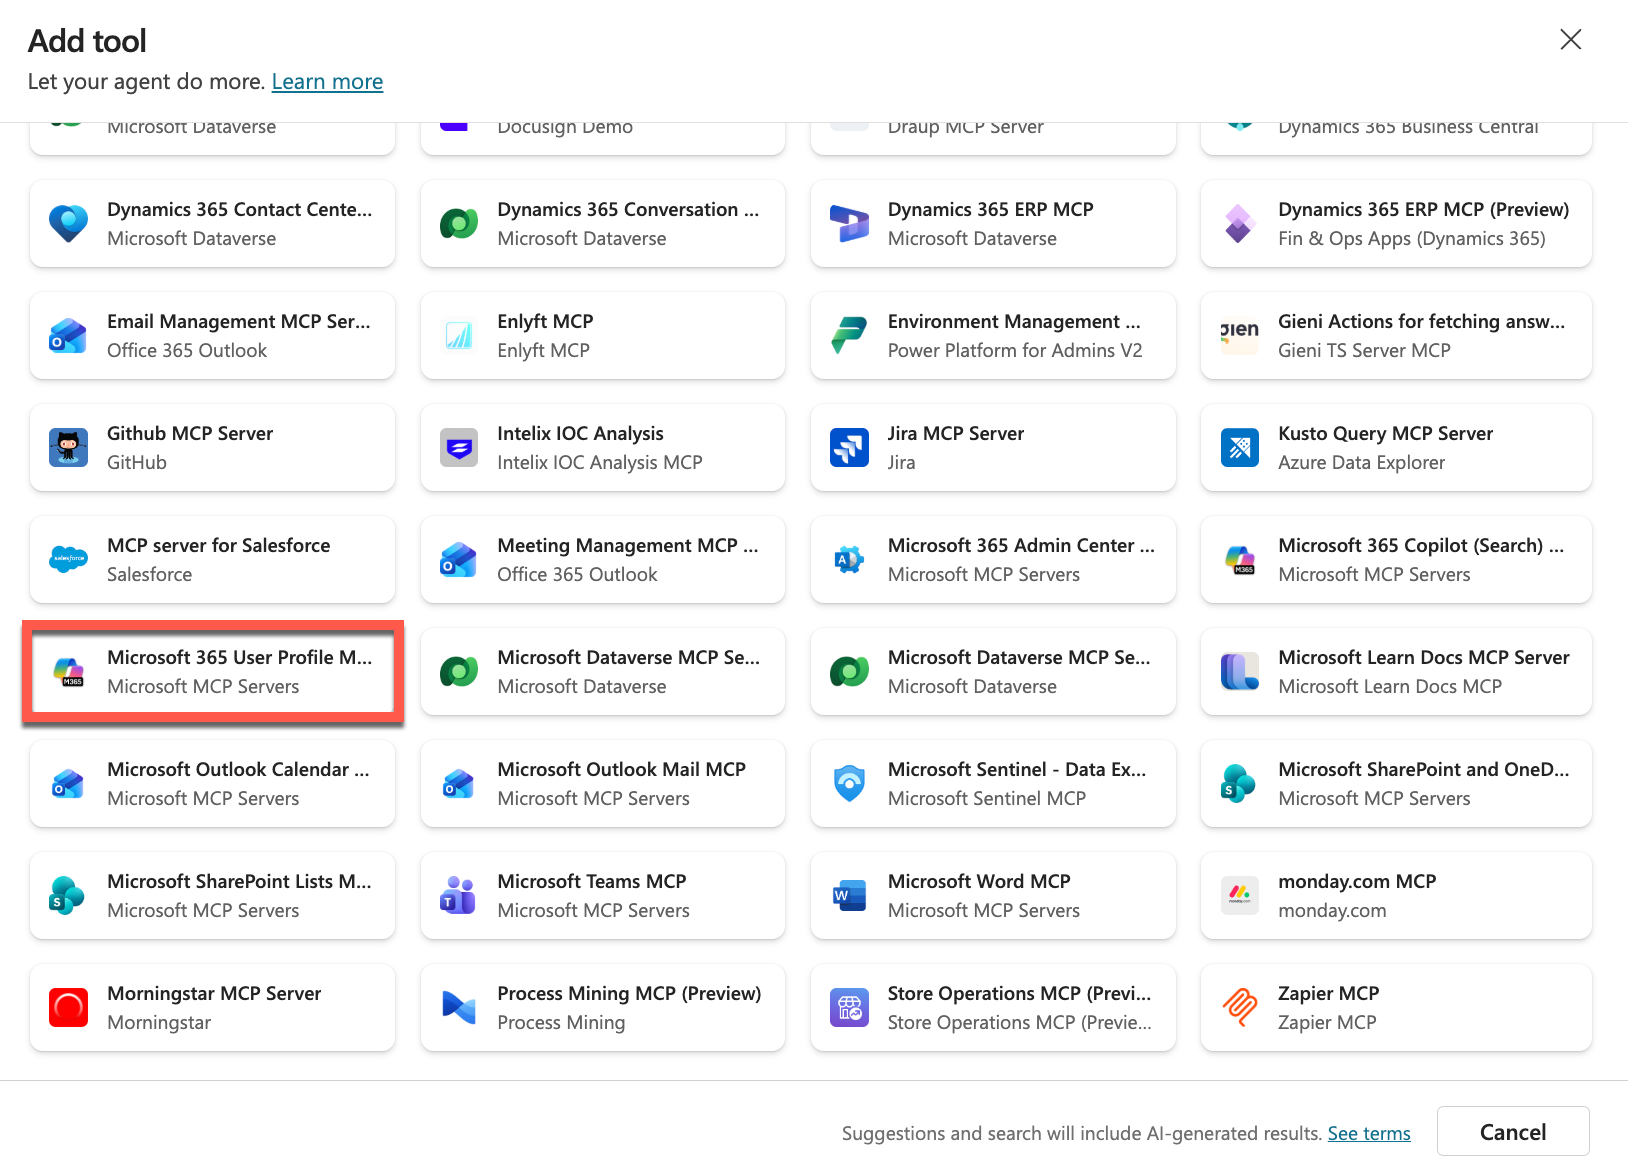The image size is (1628, 1164).
Task: Open the Dynamics 365 ERP MCP tile
Action: [x=992, y=223]
